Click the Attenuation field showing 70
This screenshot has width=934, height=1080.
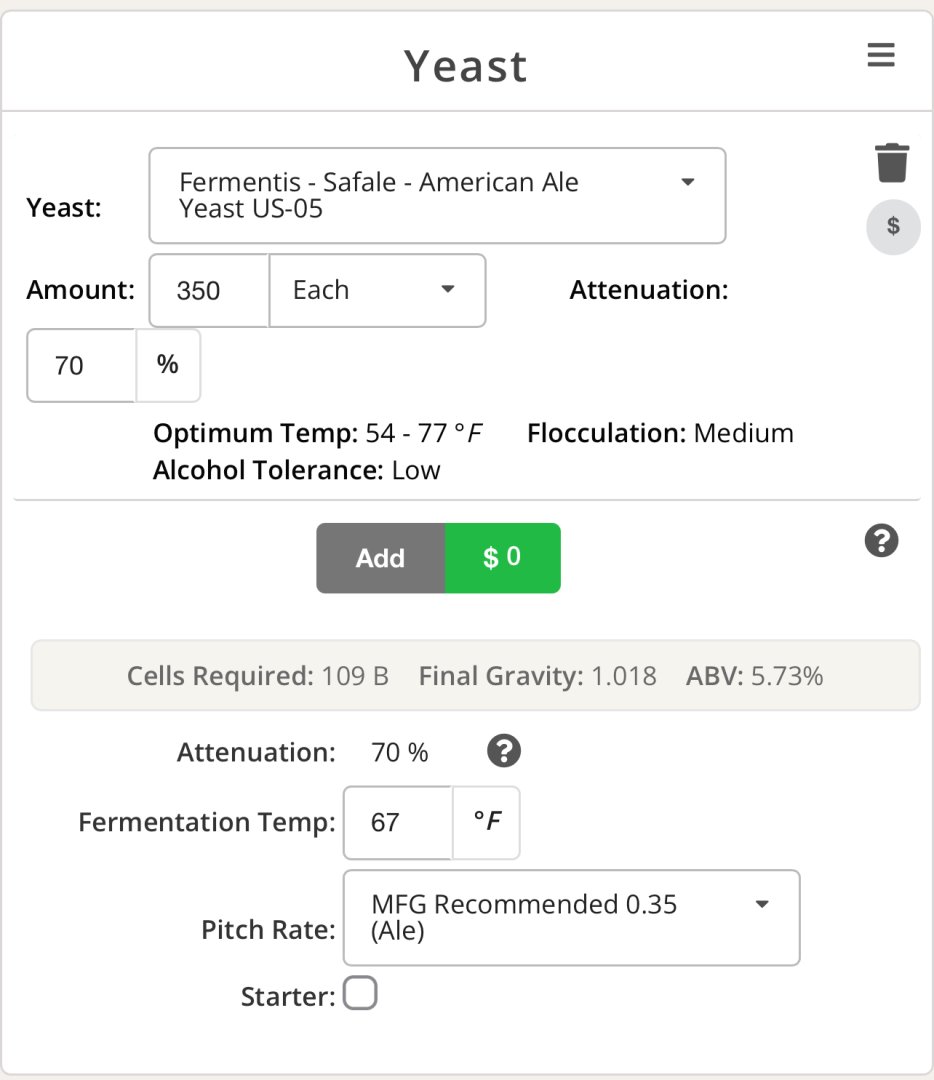click(81, 366)
